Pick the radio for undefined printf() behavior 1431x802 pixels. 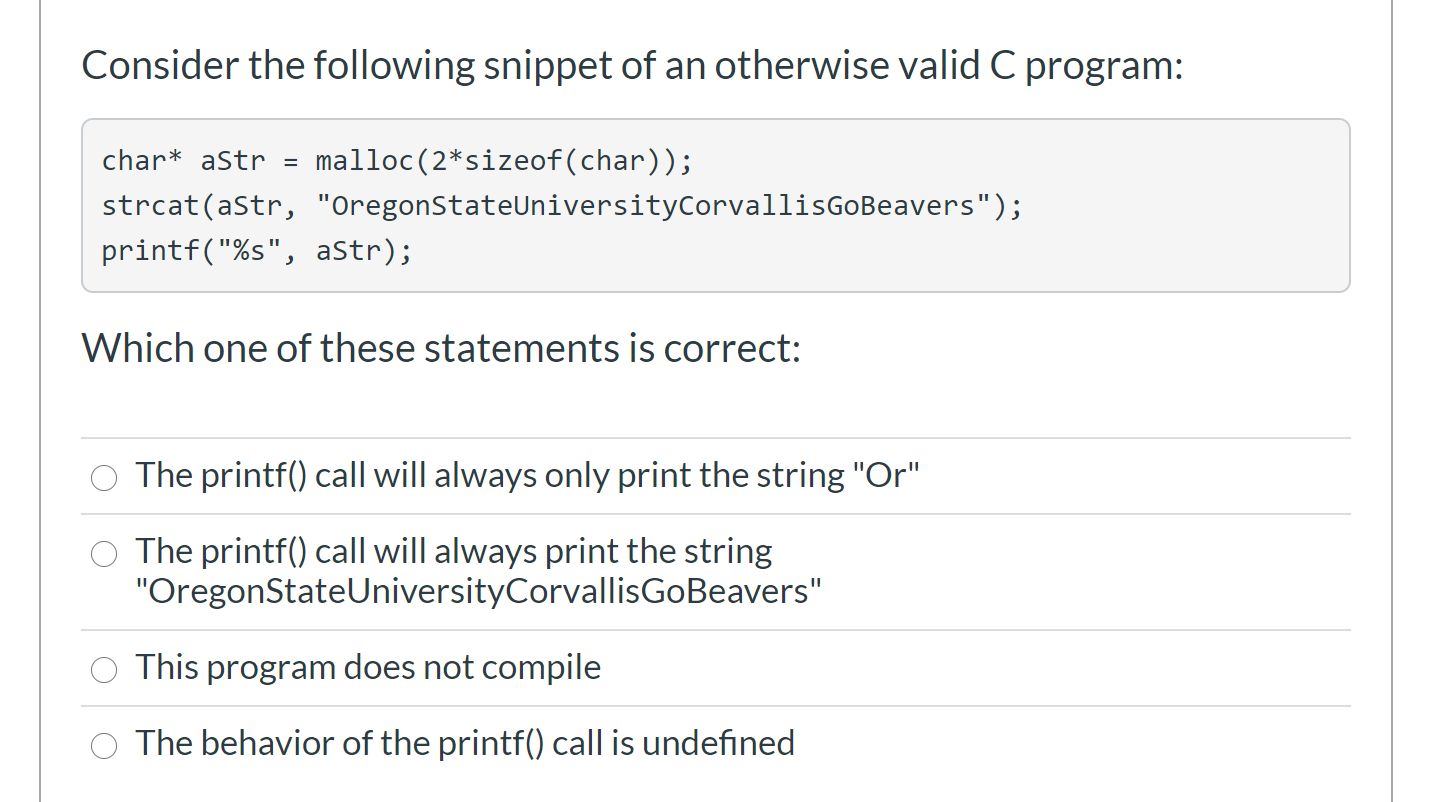[105, 746]
